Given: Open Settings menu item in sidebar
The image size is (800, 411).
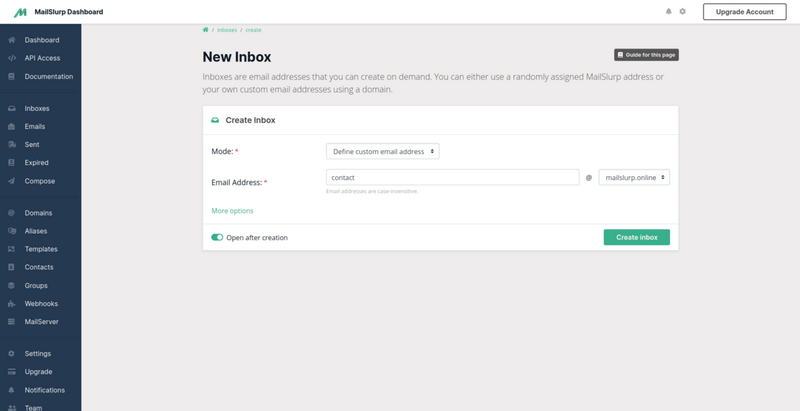Looking at the screenshot, I should (38, 353).
